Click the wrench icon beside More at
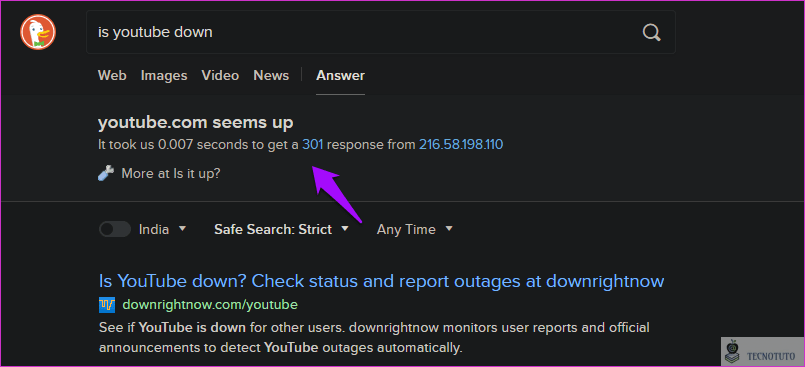Image resolution: width=805 pixels, height=367 pixels. pos(105,173)
